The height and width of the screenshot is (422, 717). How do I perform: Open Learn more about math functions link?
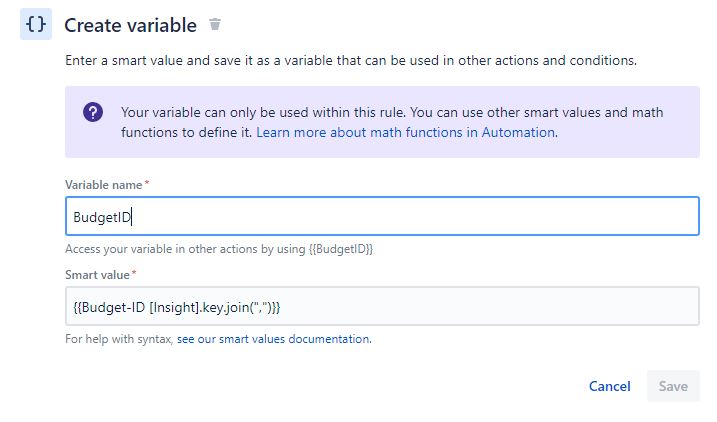pos(407,133)
